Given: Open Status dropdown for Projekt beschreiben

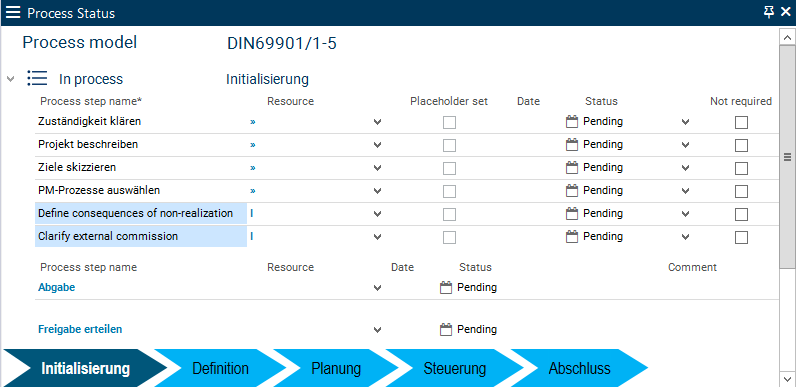Looking at the screenshot, I should coord(685,145).
